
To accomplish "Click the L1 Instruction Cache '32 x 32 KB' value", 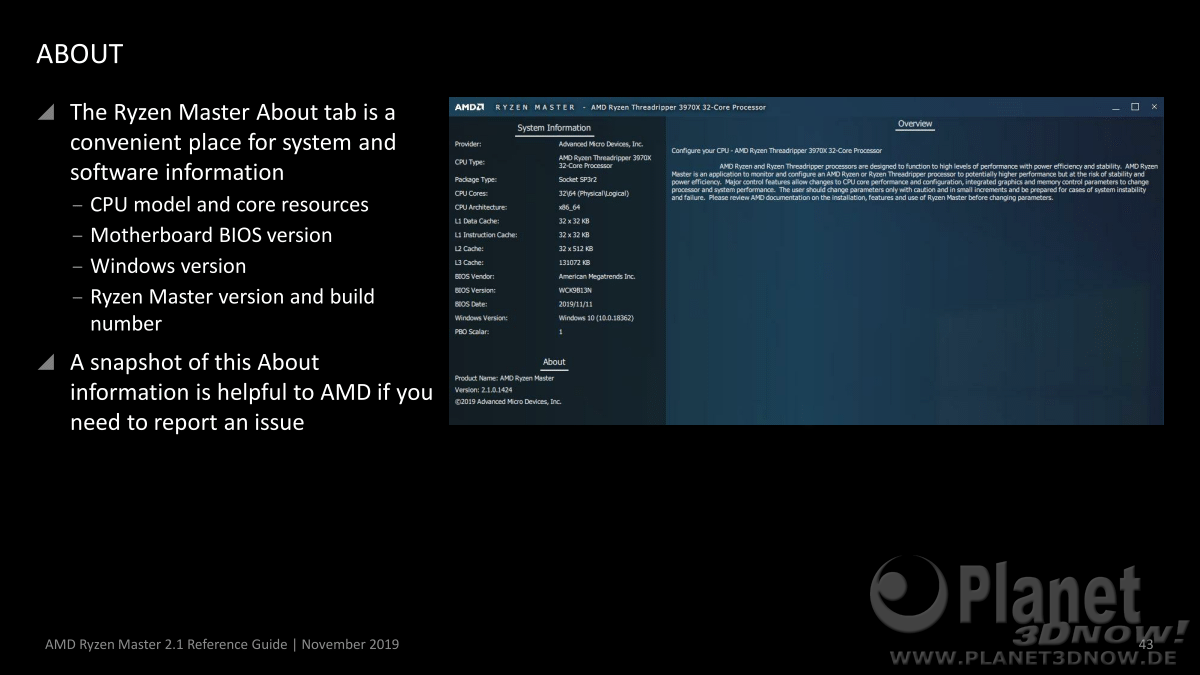I will tap(574, 235).
